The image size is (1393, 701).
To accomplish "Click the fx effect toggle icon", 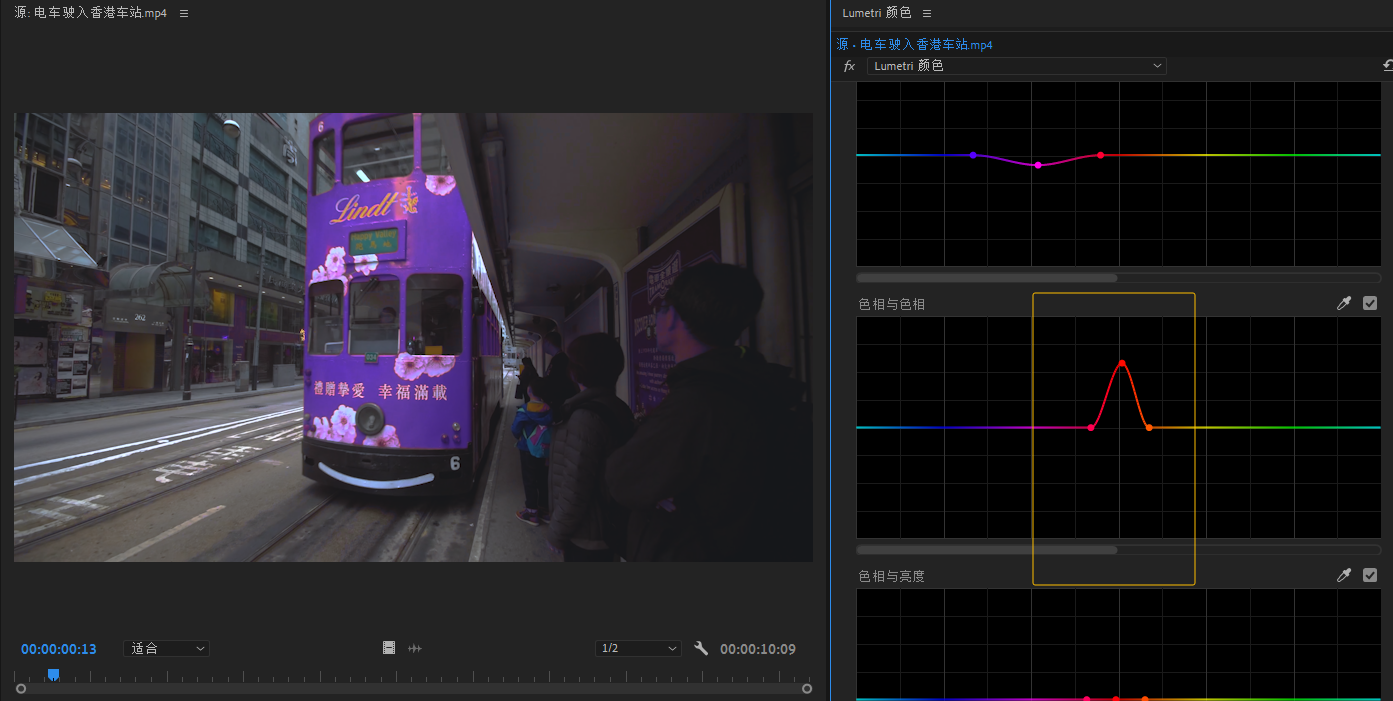I will coord(850,66).
